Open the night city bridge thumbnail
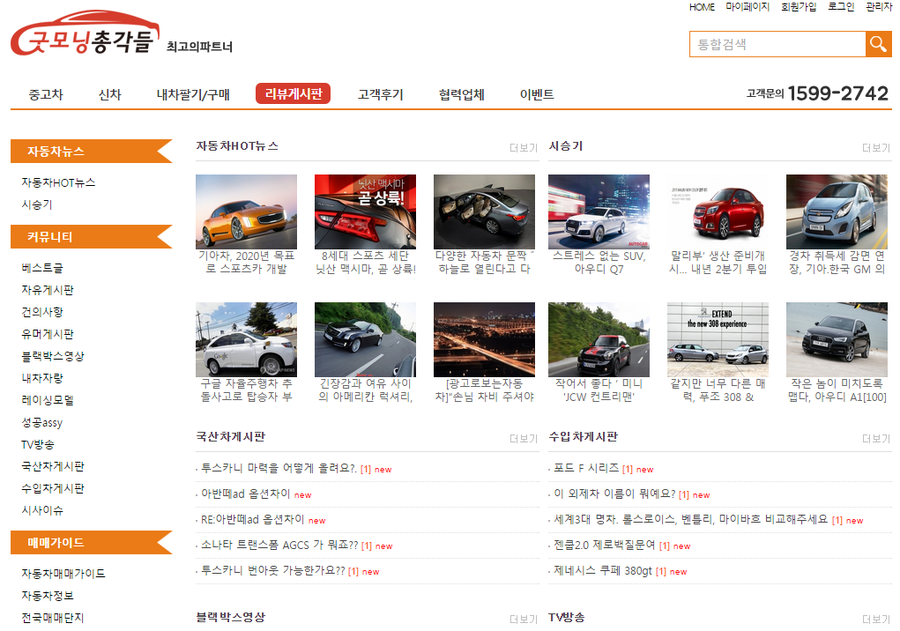This screenshot has width=900, height=631. click(x=484, y=339)
